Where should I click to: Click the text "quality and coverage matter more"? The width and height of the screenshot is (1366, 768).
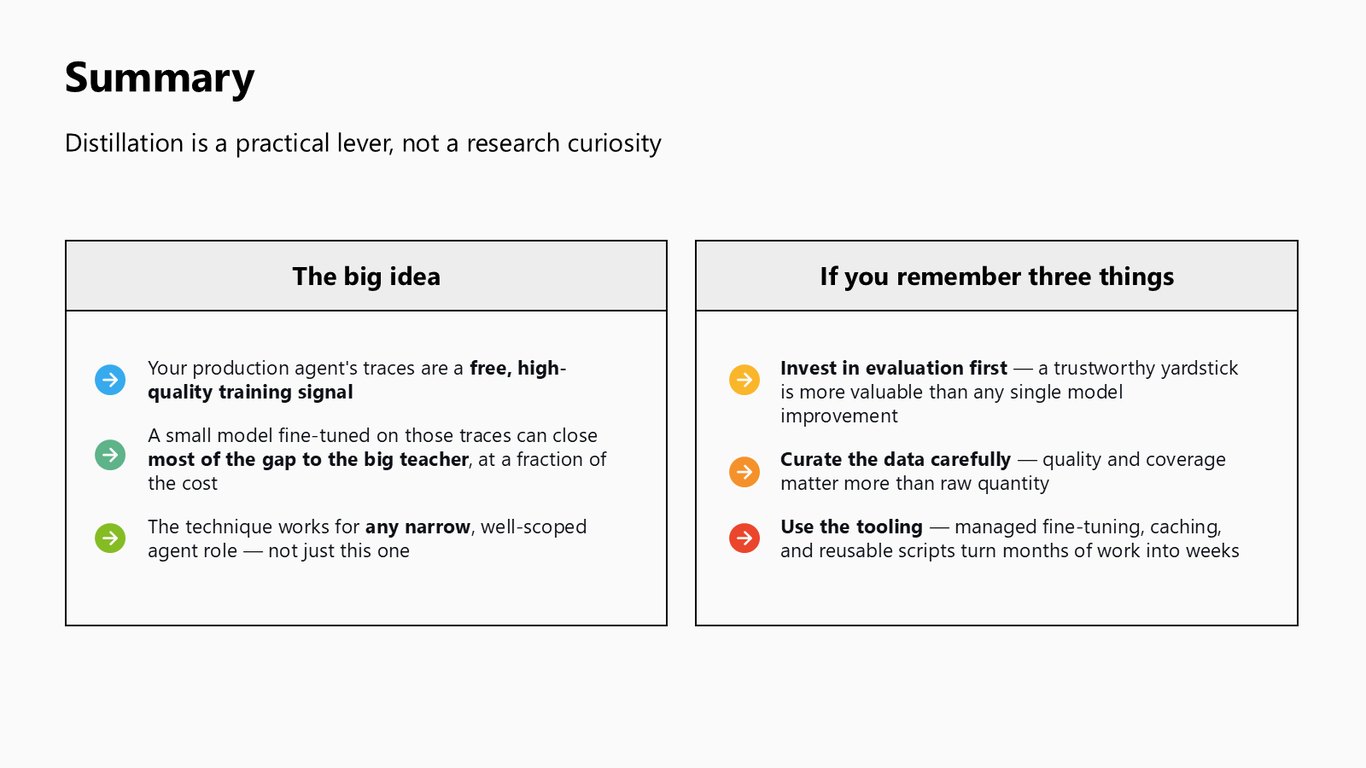pyautogui.click(x=1003, y=471)
